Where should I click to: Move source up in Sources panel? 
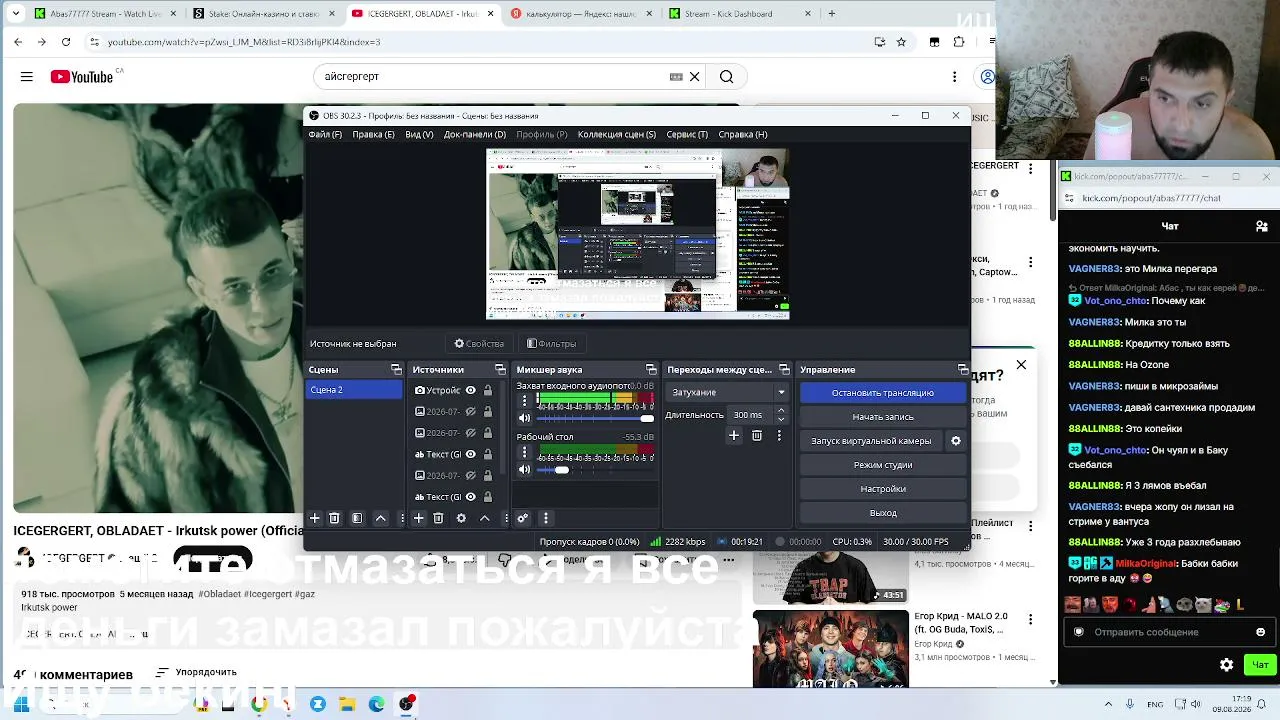coord(485,518)
